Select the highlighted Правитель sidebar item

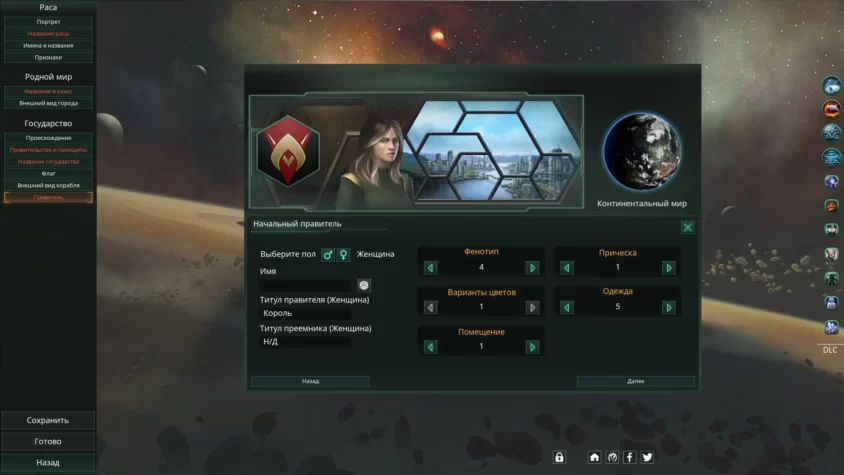click(48, 197)
